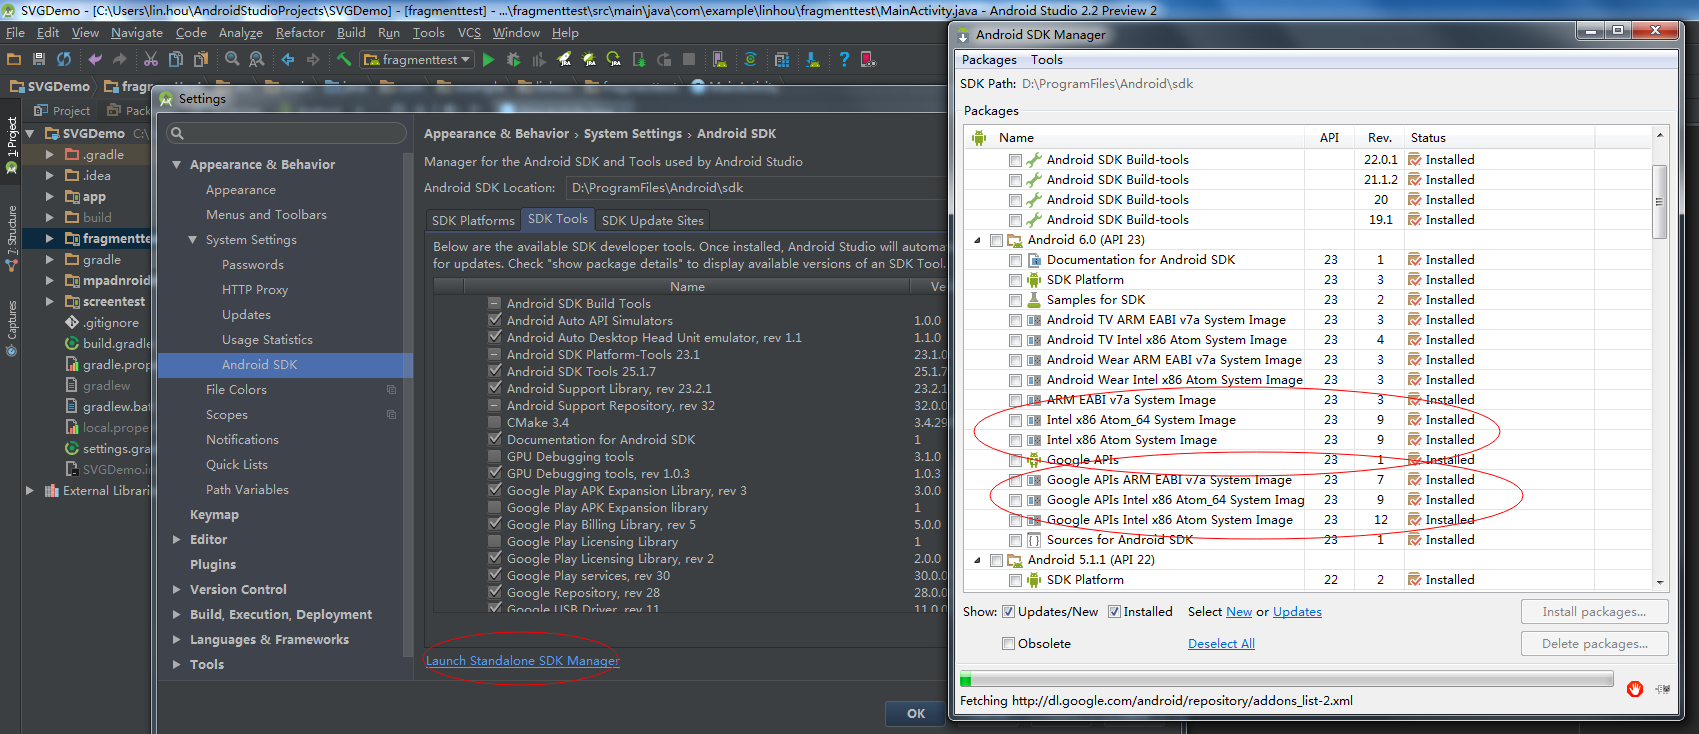Click the Synchronize toolbar icon

click(x=64, y=59)
